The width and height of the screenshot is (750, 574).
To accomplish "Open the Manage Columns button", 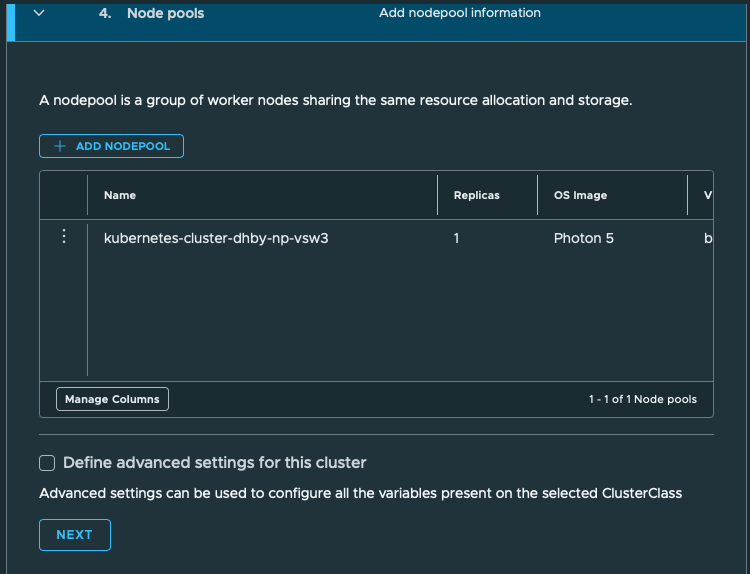I will [112, 399].
